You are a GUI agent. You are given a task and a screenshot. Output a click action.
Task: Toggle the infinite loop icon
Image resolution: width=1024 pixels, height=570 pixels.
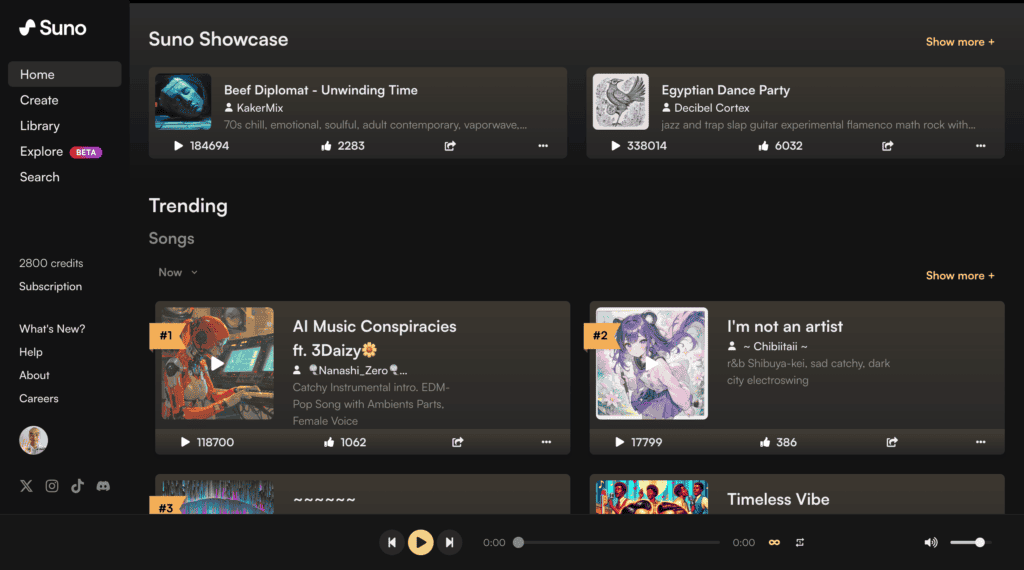point(775,543)
